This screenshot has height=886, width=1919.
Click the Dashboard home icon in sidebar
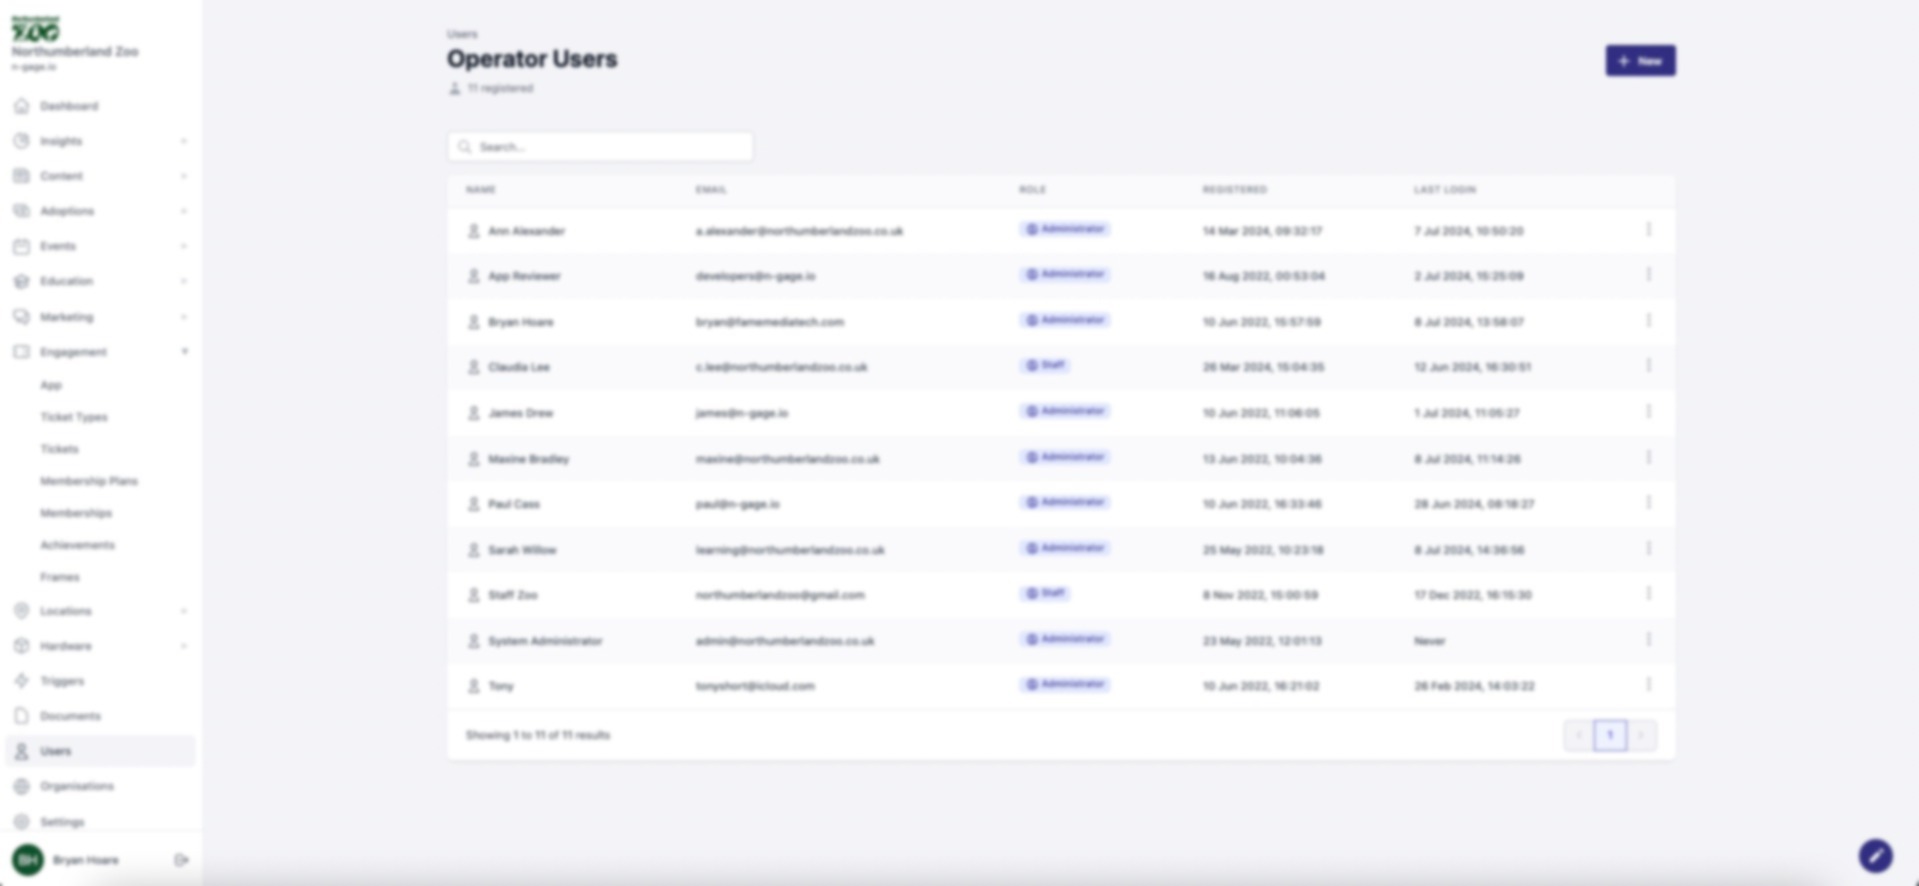[21, 106]
